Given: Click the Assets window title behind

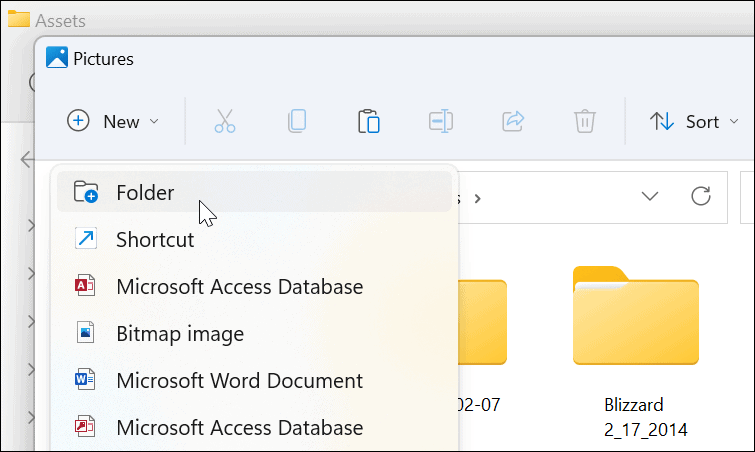Looking at the screenshot, I should click(59, 19).
